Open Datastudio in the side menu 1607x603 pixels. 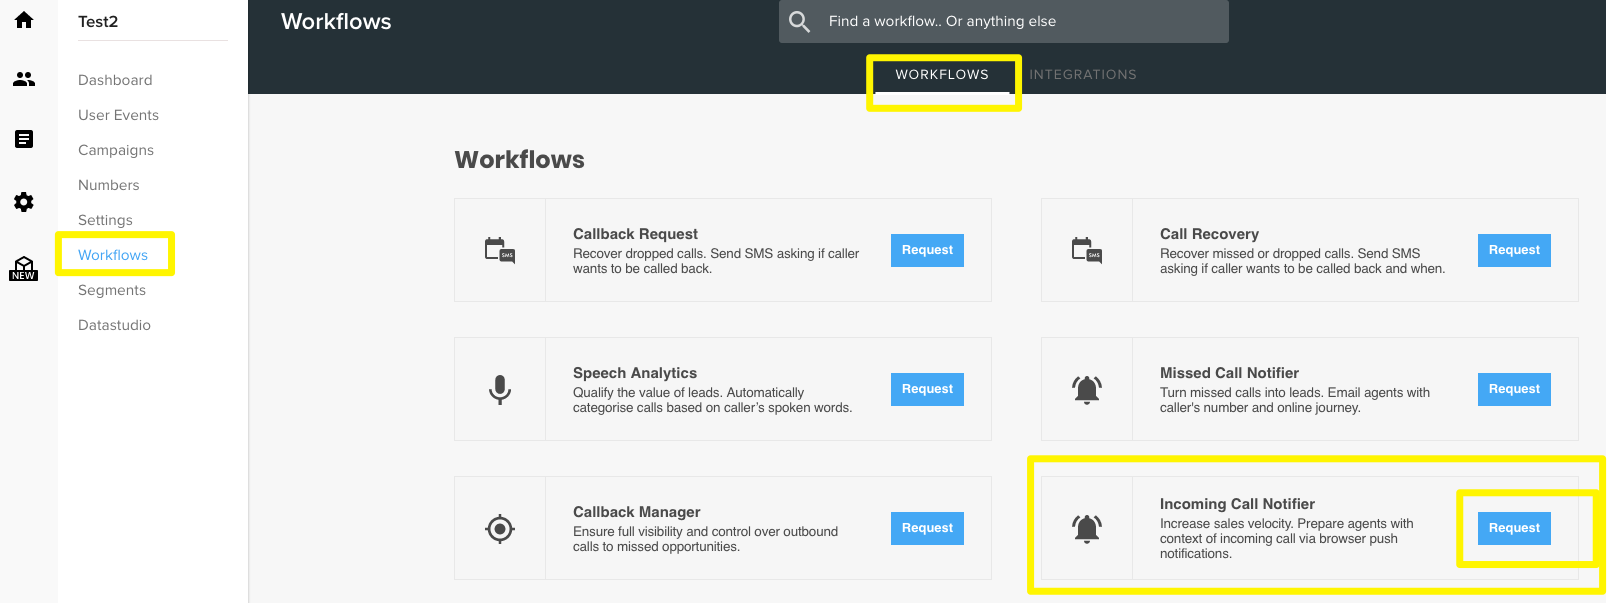coord(114,325)
